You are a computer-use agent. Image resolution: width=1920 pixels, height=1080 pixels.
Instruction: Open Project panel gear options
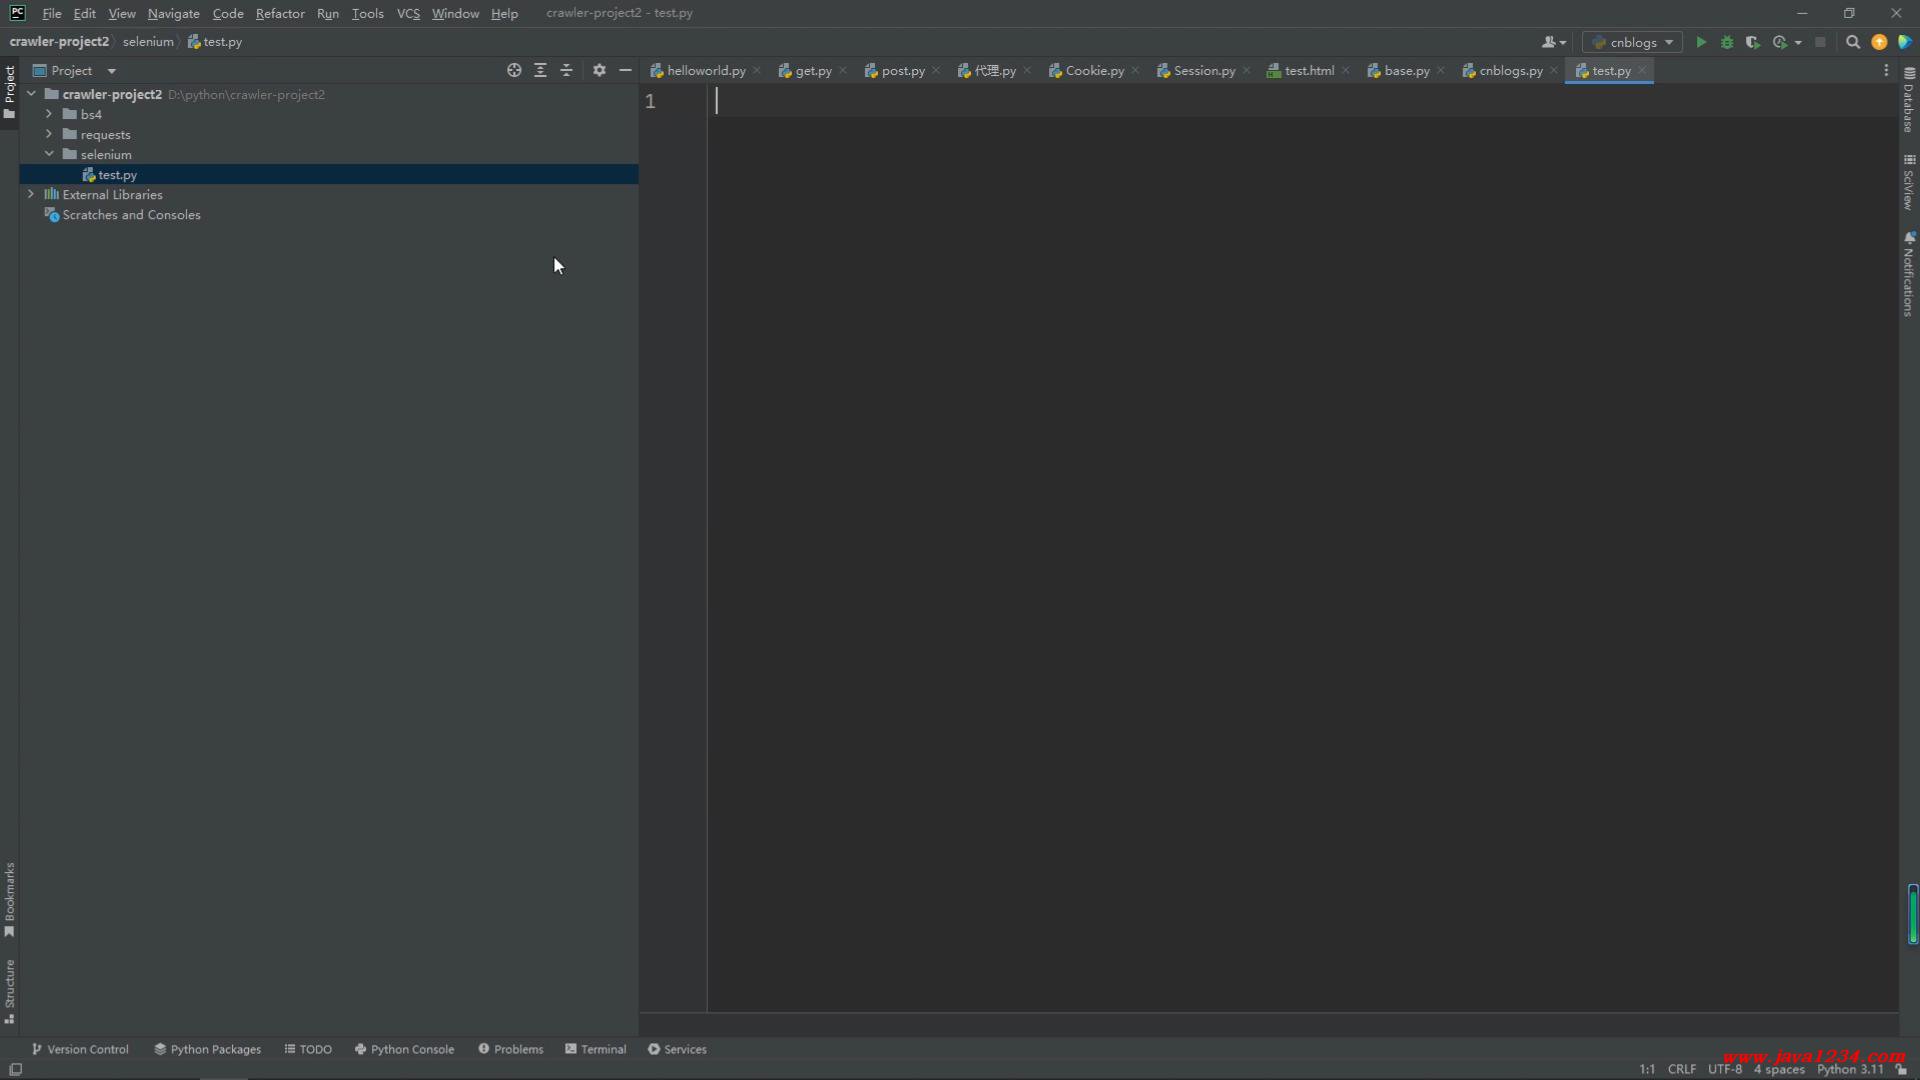coord(599,70)
